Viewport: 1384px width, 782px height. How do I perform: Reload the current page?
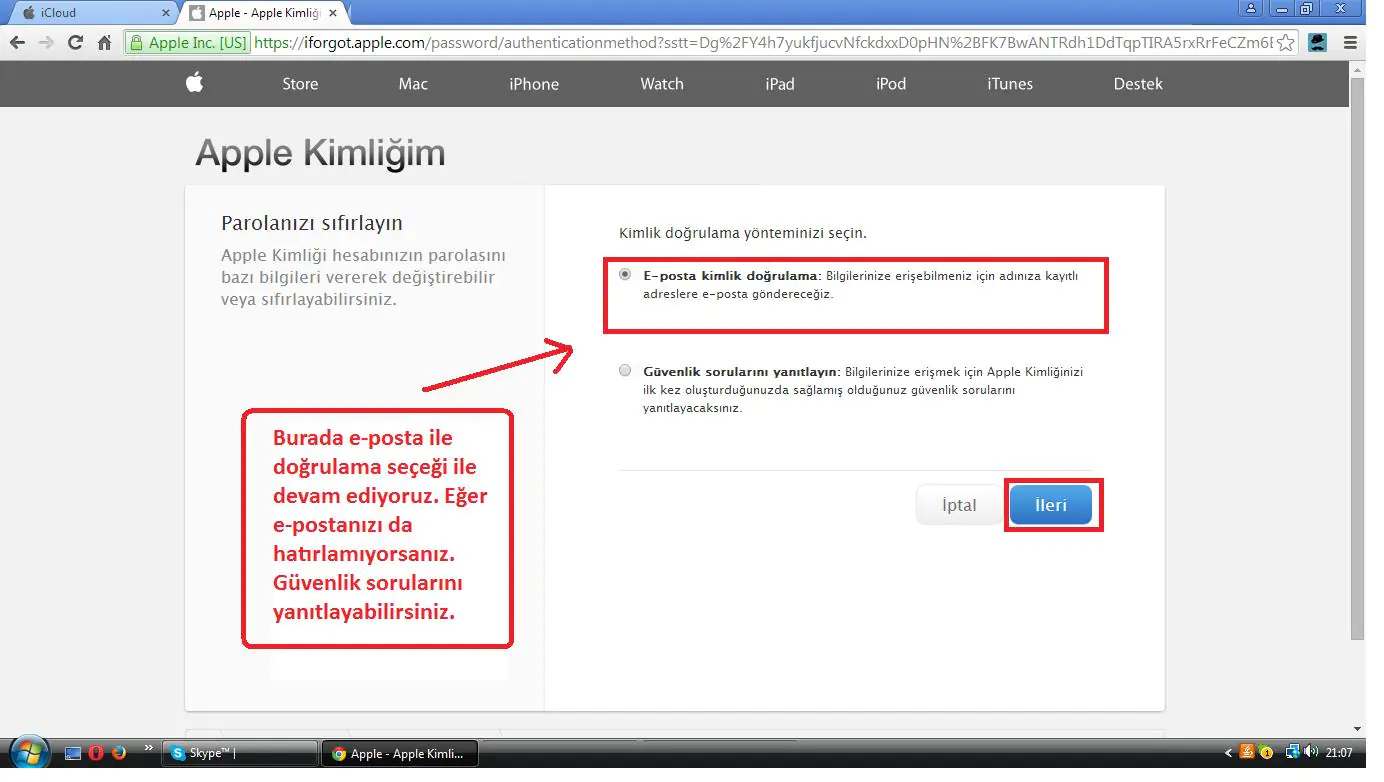click(x=76, y=42)
